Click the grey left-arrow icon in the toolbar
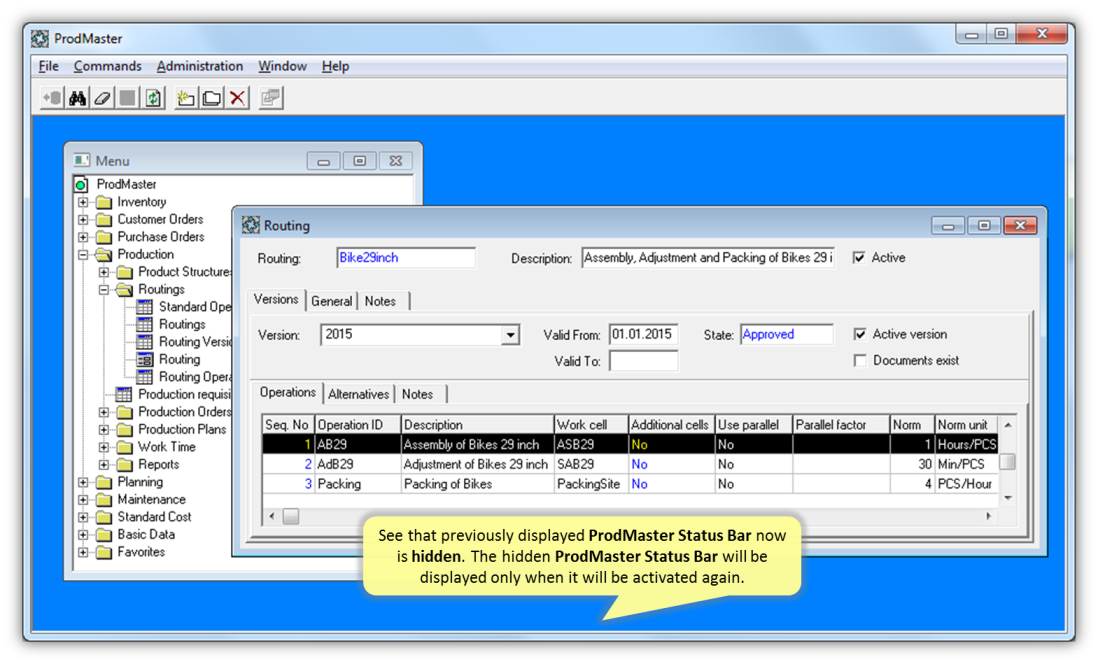1098x664 pixels. click(52, 98)
